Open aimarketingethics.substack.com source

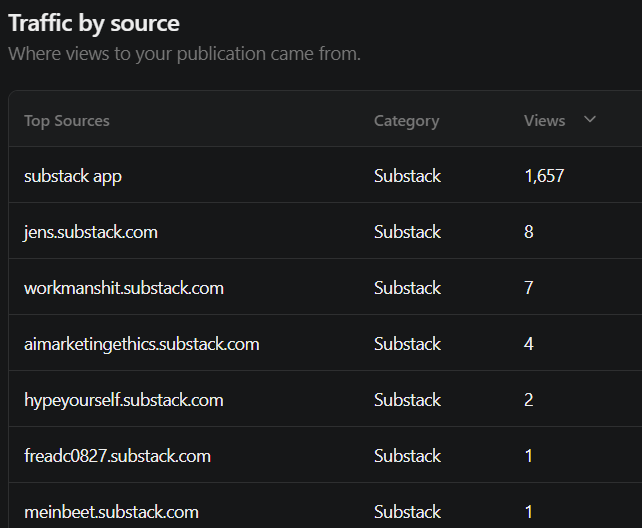(x=142, y=344)
